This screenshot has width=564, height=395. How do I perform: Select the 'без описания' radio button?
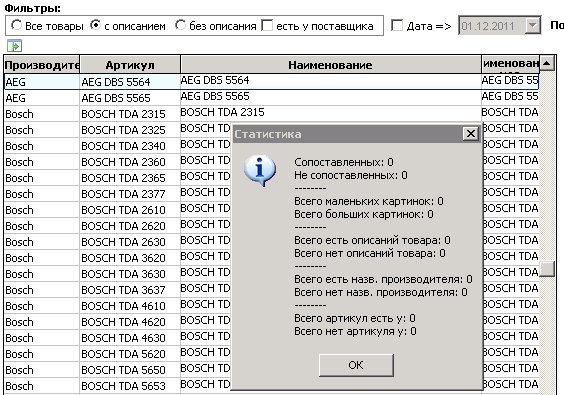pyautogui.click(x=180, y=26)
